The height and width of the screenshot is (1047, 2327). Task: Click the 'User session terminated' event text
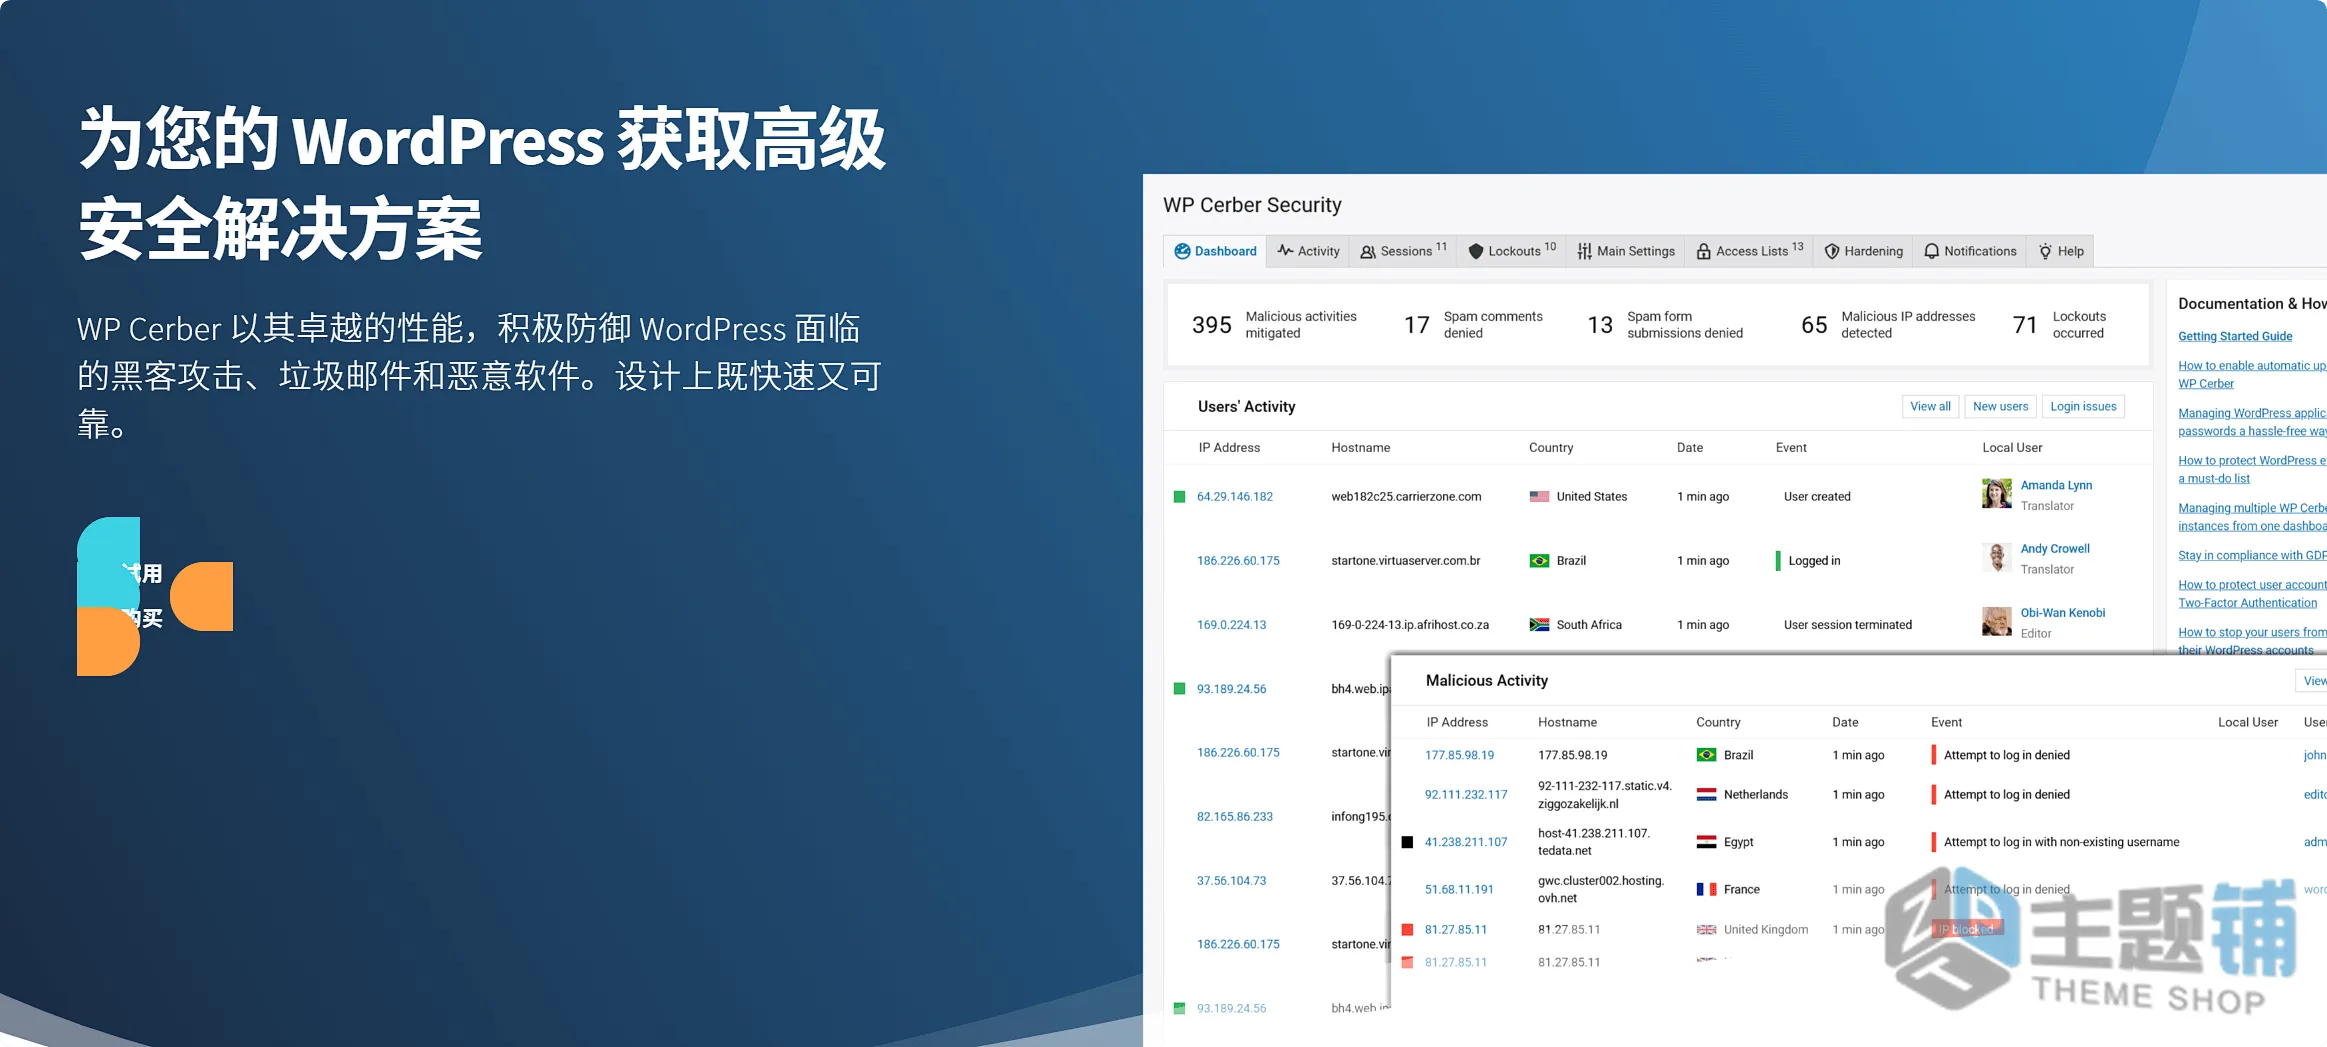coord(1847,625)
